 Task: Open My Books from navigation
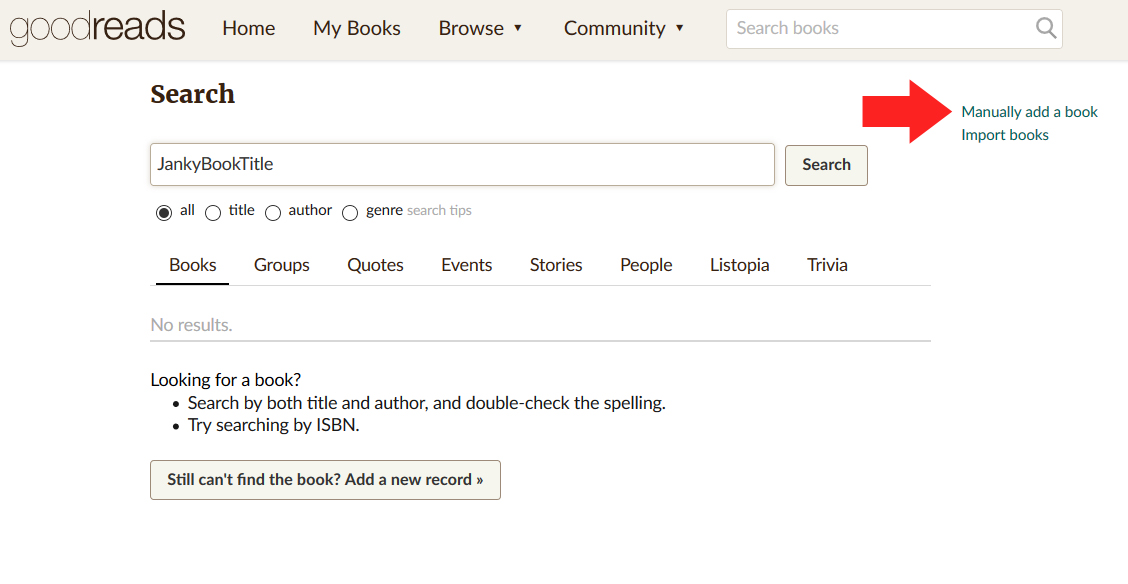pyautogui.click(x=356, y=28)
